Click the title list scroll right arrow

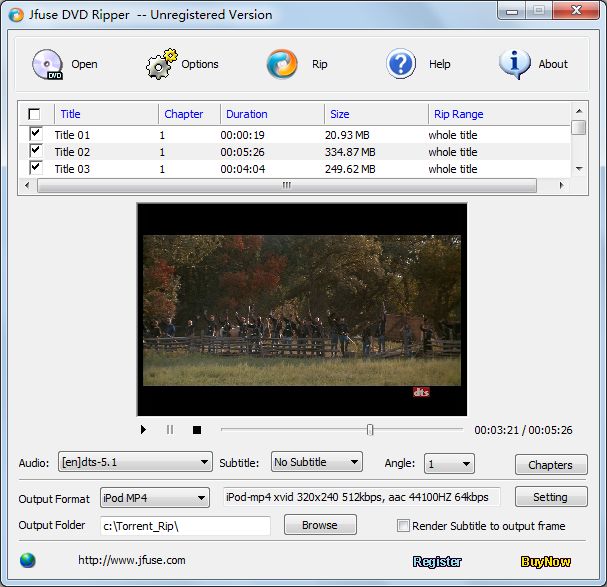tap(561, 185)
